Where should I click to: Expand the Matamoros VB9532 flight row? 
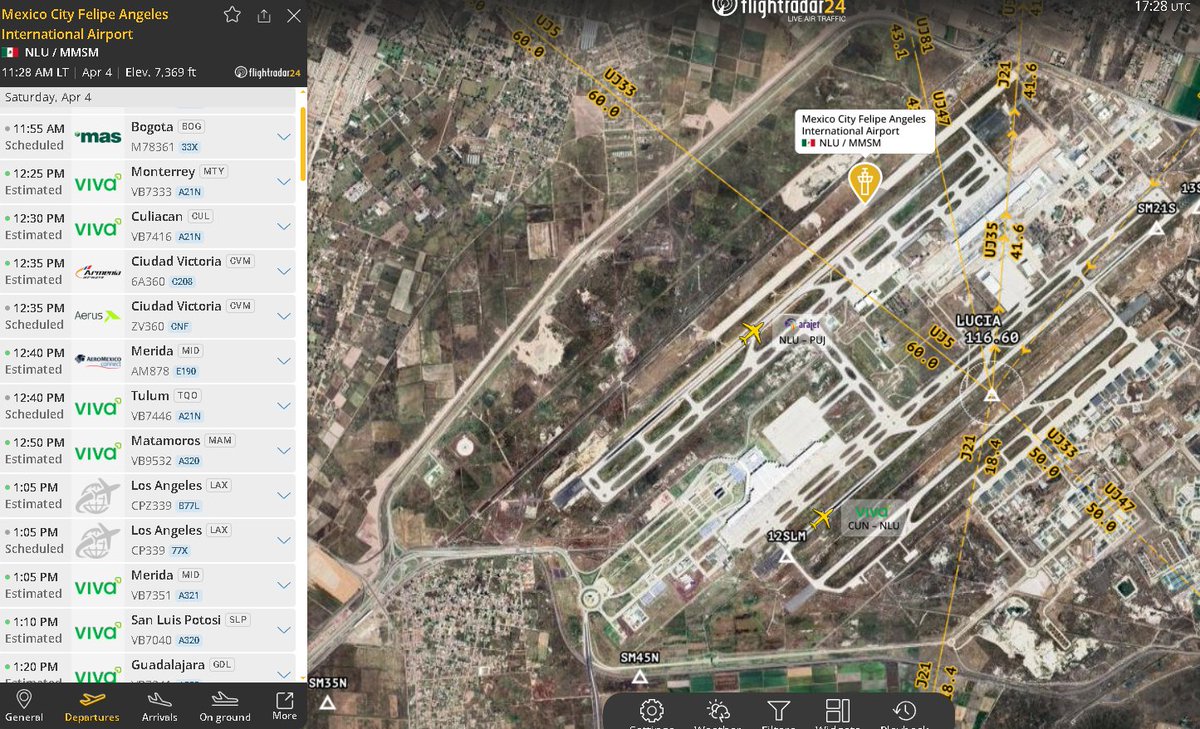click(x=283, y=451)
